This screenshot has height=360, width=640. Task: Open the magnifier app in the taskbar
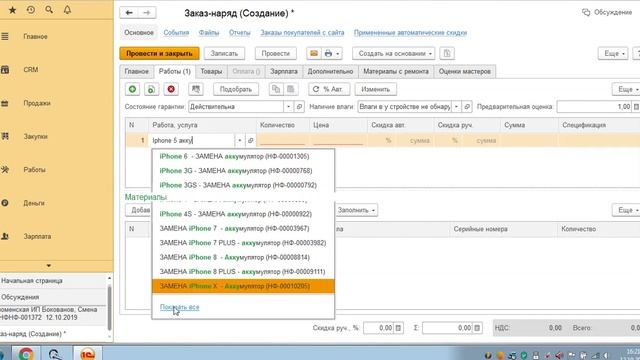tap(55, 353)
